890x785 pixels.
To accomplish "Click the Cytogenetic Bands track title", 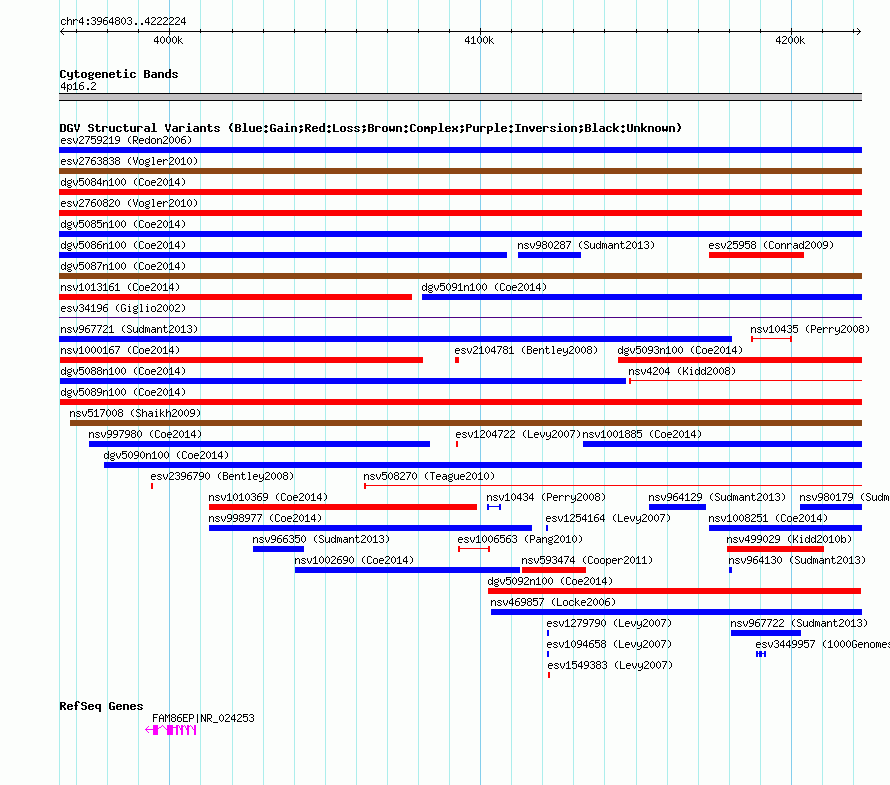I will [119, 74].
